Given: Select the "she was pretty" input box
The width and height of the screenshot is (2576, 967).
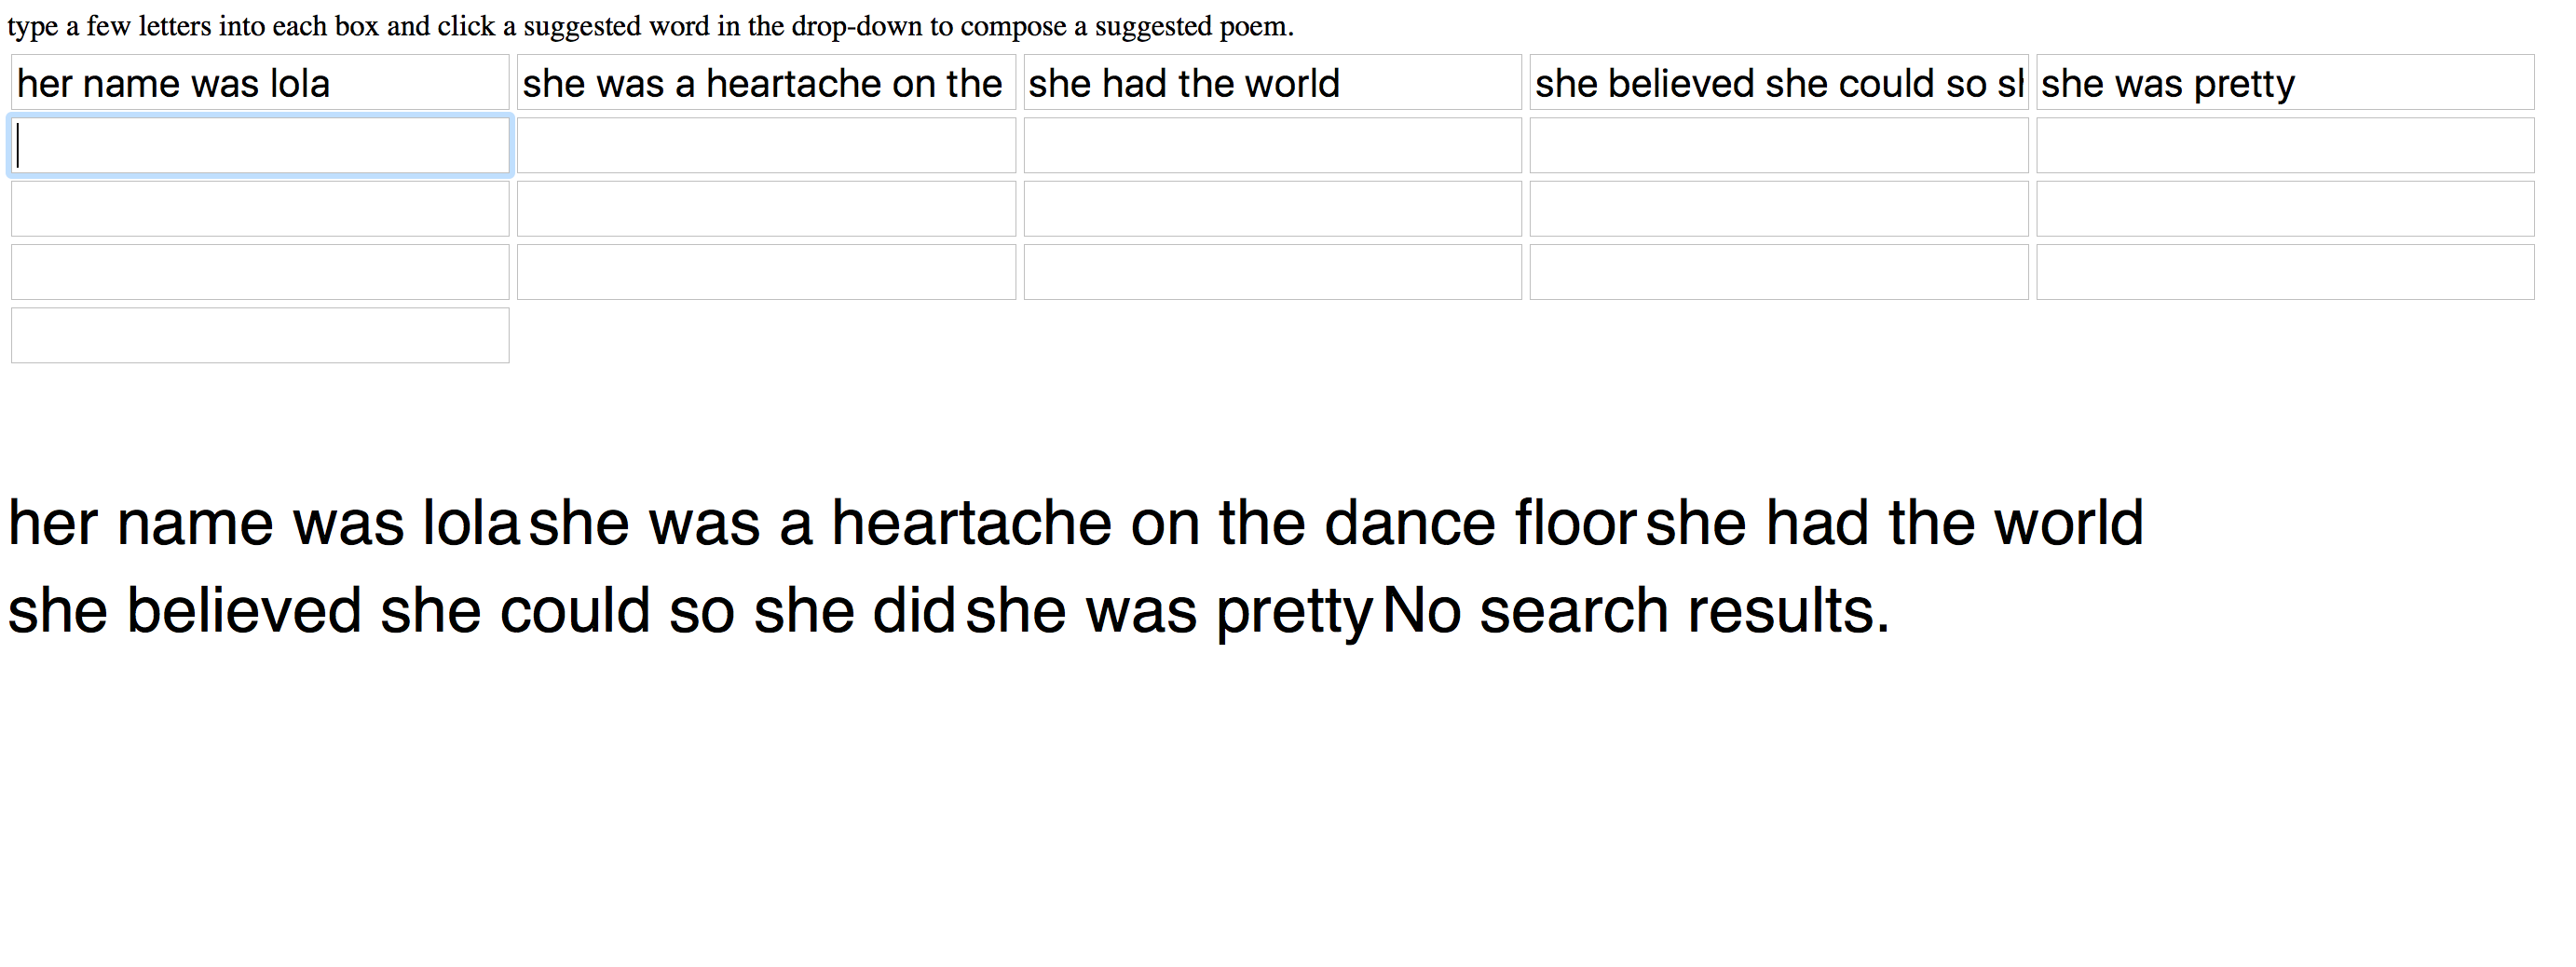Looking at the screenshot, I should point(2285,82).
